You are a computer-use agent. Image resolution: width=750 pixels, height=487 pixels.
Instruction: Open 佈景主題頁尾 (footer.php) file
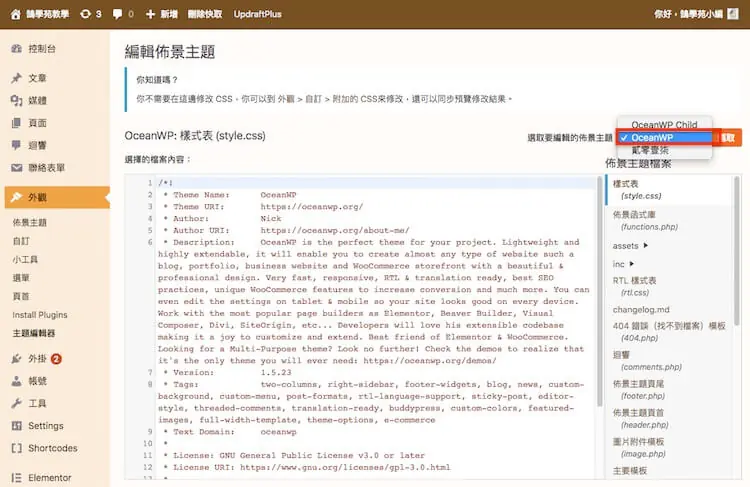pos(639,389)
